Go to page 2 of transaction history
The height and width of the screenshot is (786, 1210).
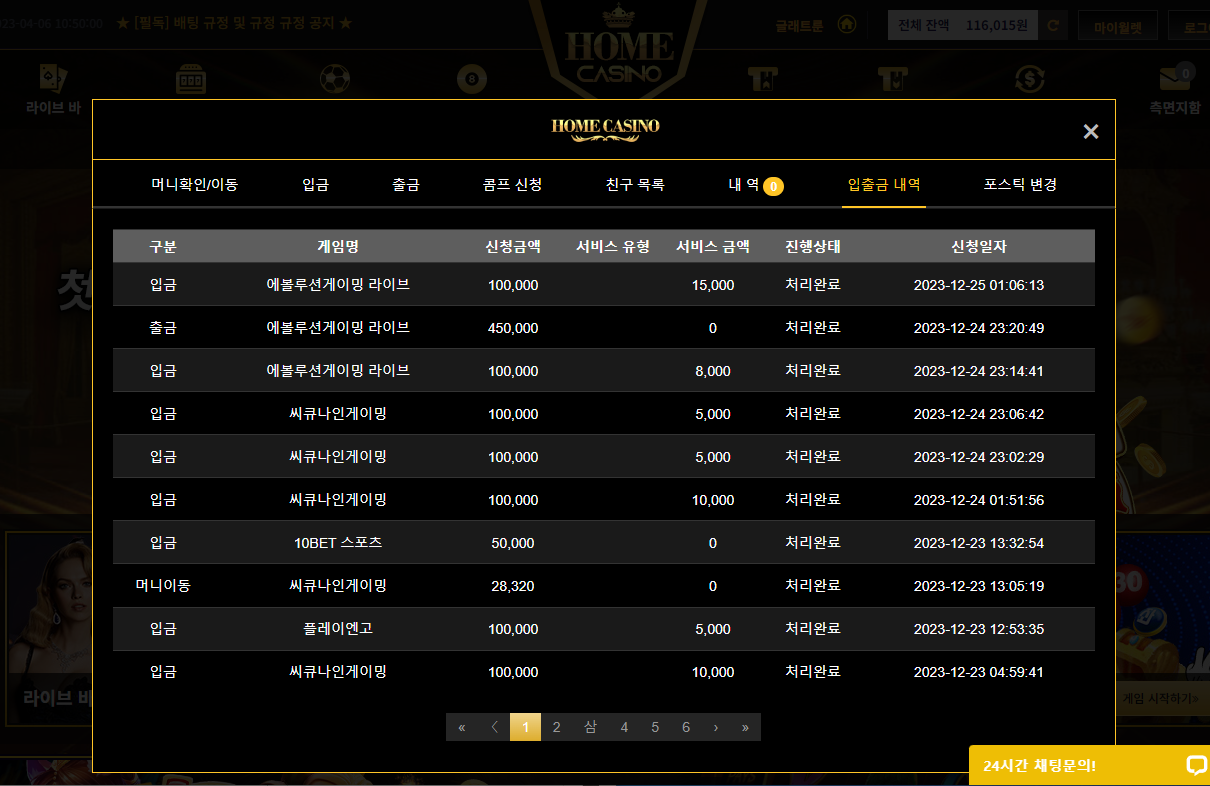tap(557, 727)
